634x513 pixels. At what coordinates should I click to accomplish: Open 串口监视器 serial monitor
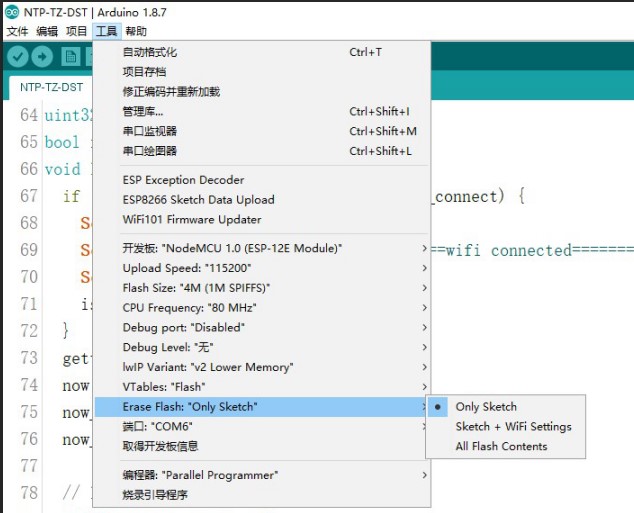[262, 131]
